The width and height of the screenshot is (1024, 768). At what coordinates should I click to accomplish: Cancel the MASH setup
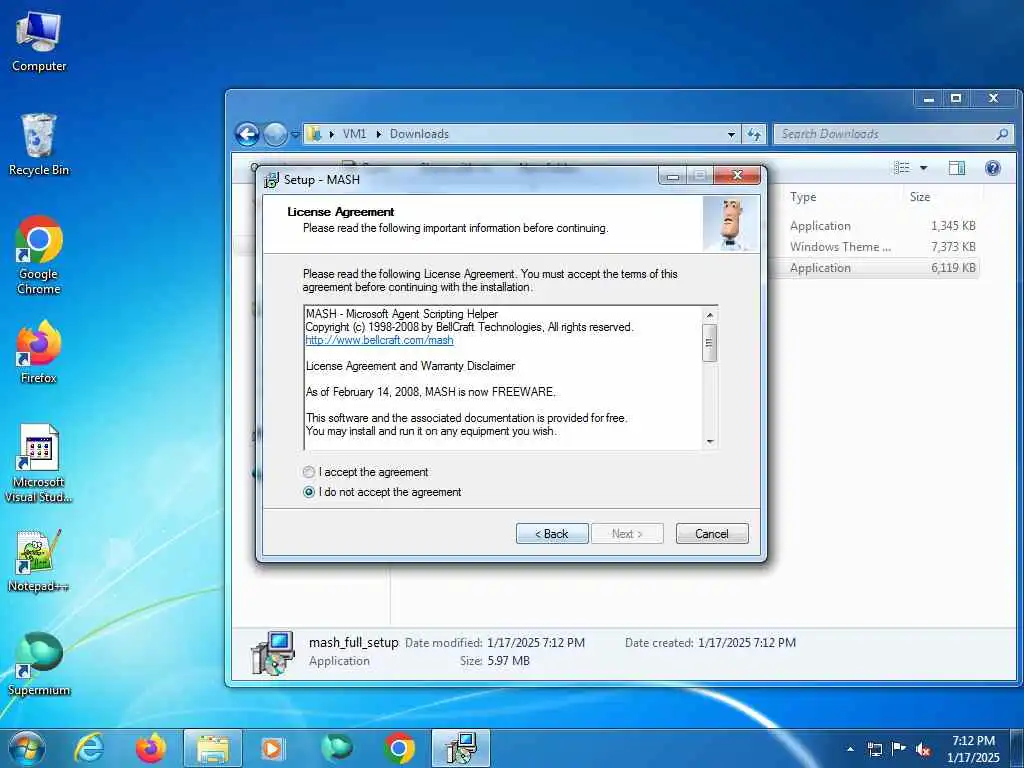click(x=712, y=534)
